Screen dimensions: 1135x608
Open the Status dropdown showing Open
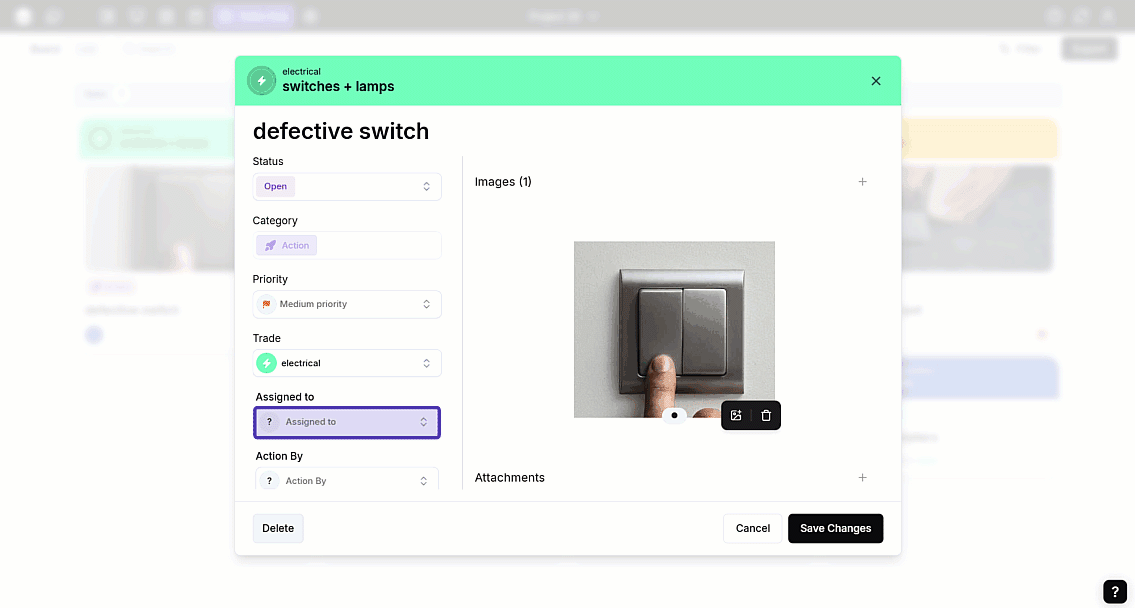tap(347, 187)
